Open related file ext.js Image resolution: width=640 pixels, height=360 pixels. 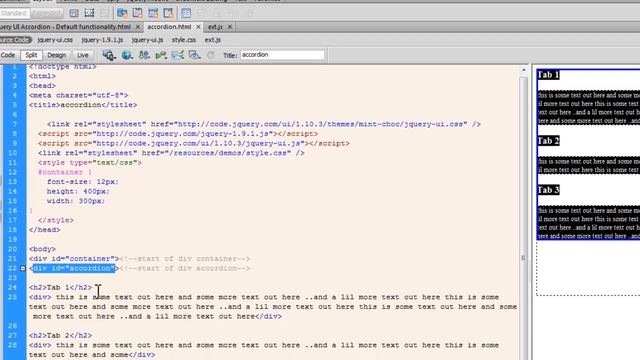coord(213,40)
